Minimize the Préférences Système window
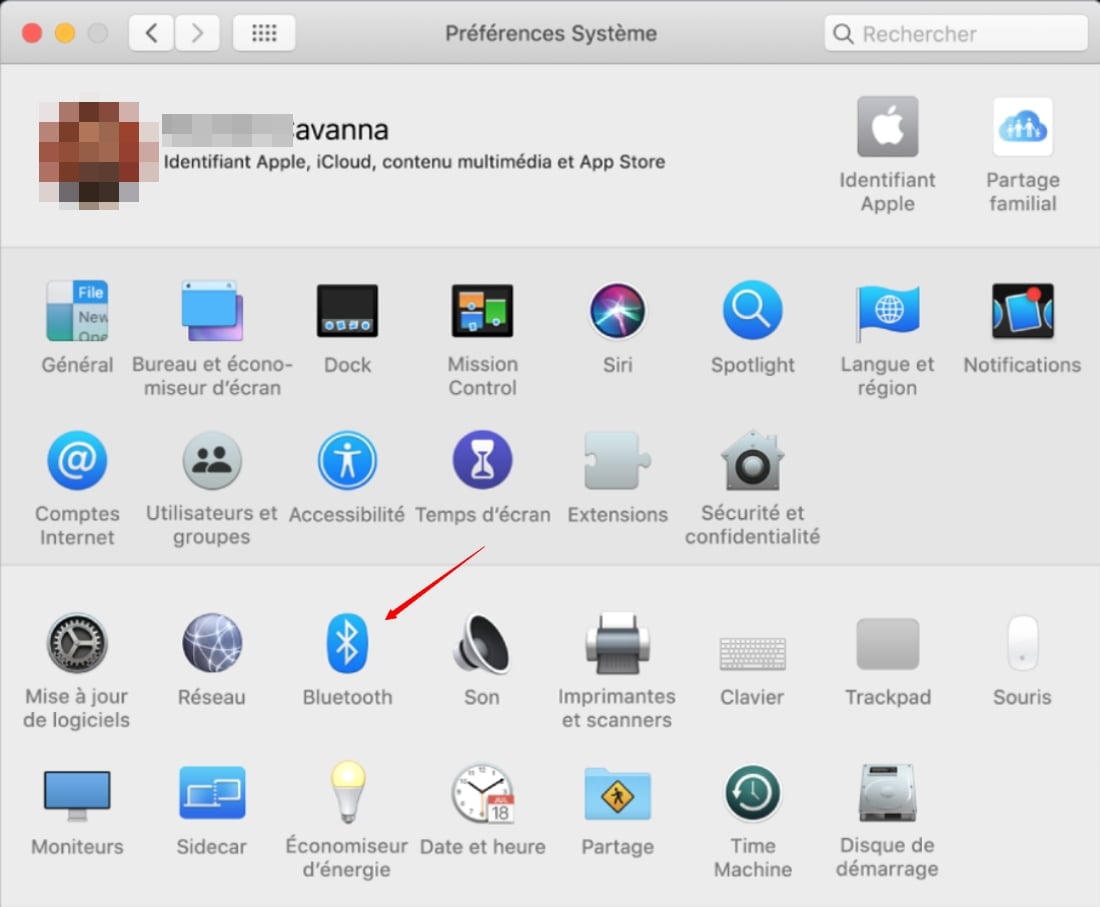Image resolution: width=1100 pixels, height=907 pixels. click(x=65, y=33)
